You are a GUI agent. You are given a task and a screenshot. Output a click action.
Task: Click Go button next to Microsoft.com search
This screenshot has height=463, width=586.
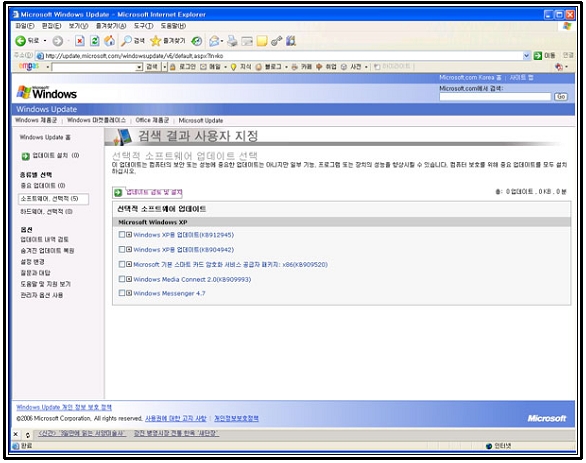(561, 97)
